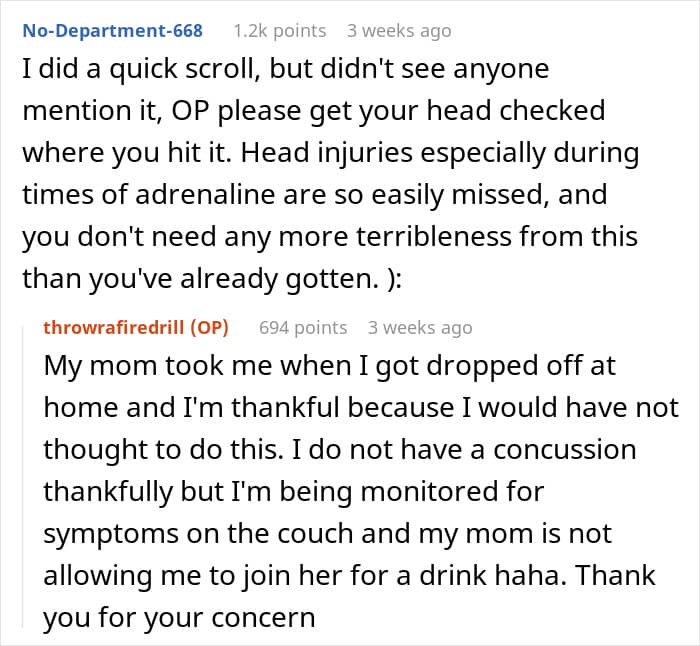Click the phrase "home and I'm thankful"
Image resolution: width=700 pixels, height=646 pixels.
pyautogui.click(x=168, y=407)
